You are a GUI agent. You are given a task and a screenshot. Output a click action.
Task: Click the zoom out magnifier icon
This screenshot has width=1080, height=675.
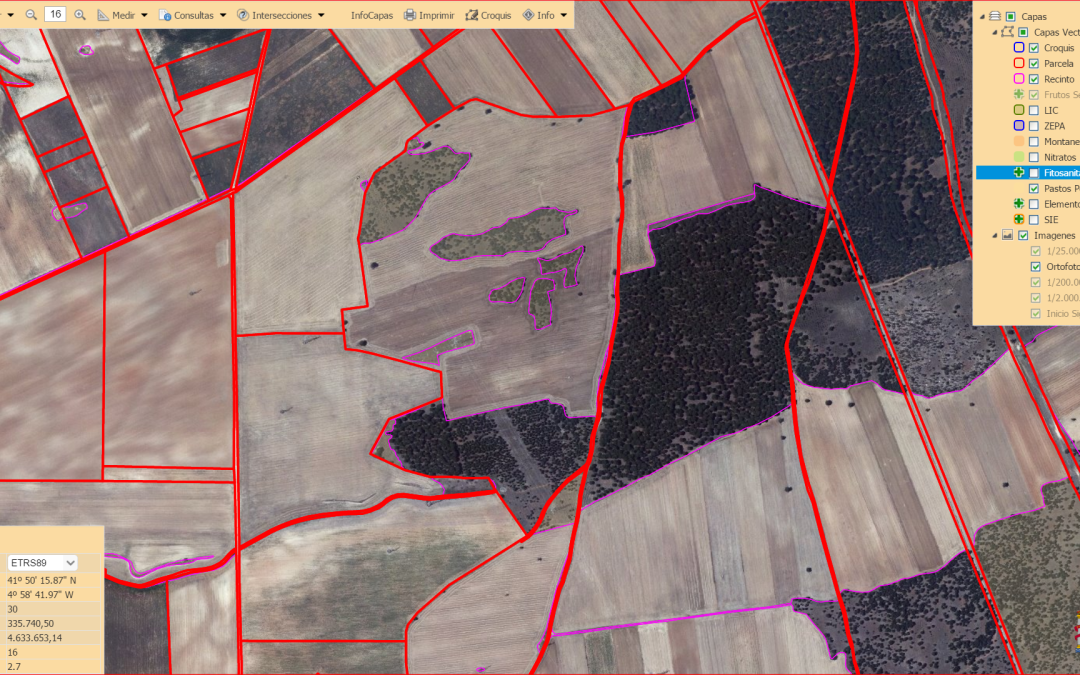coord(31,15)
